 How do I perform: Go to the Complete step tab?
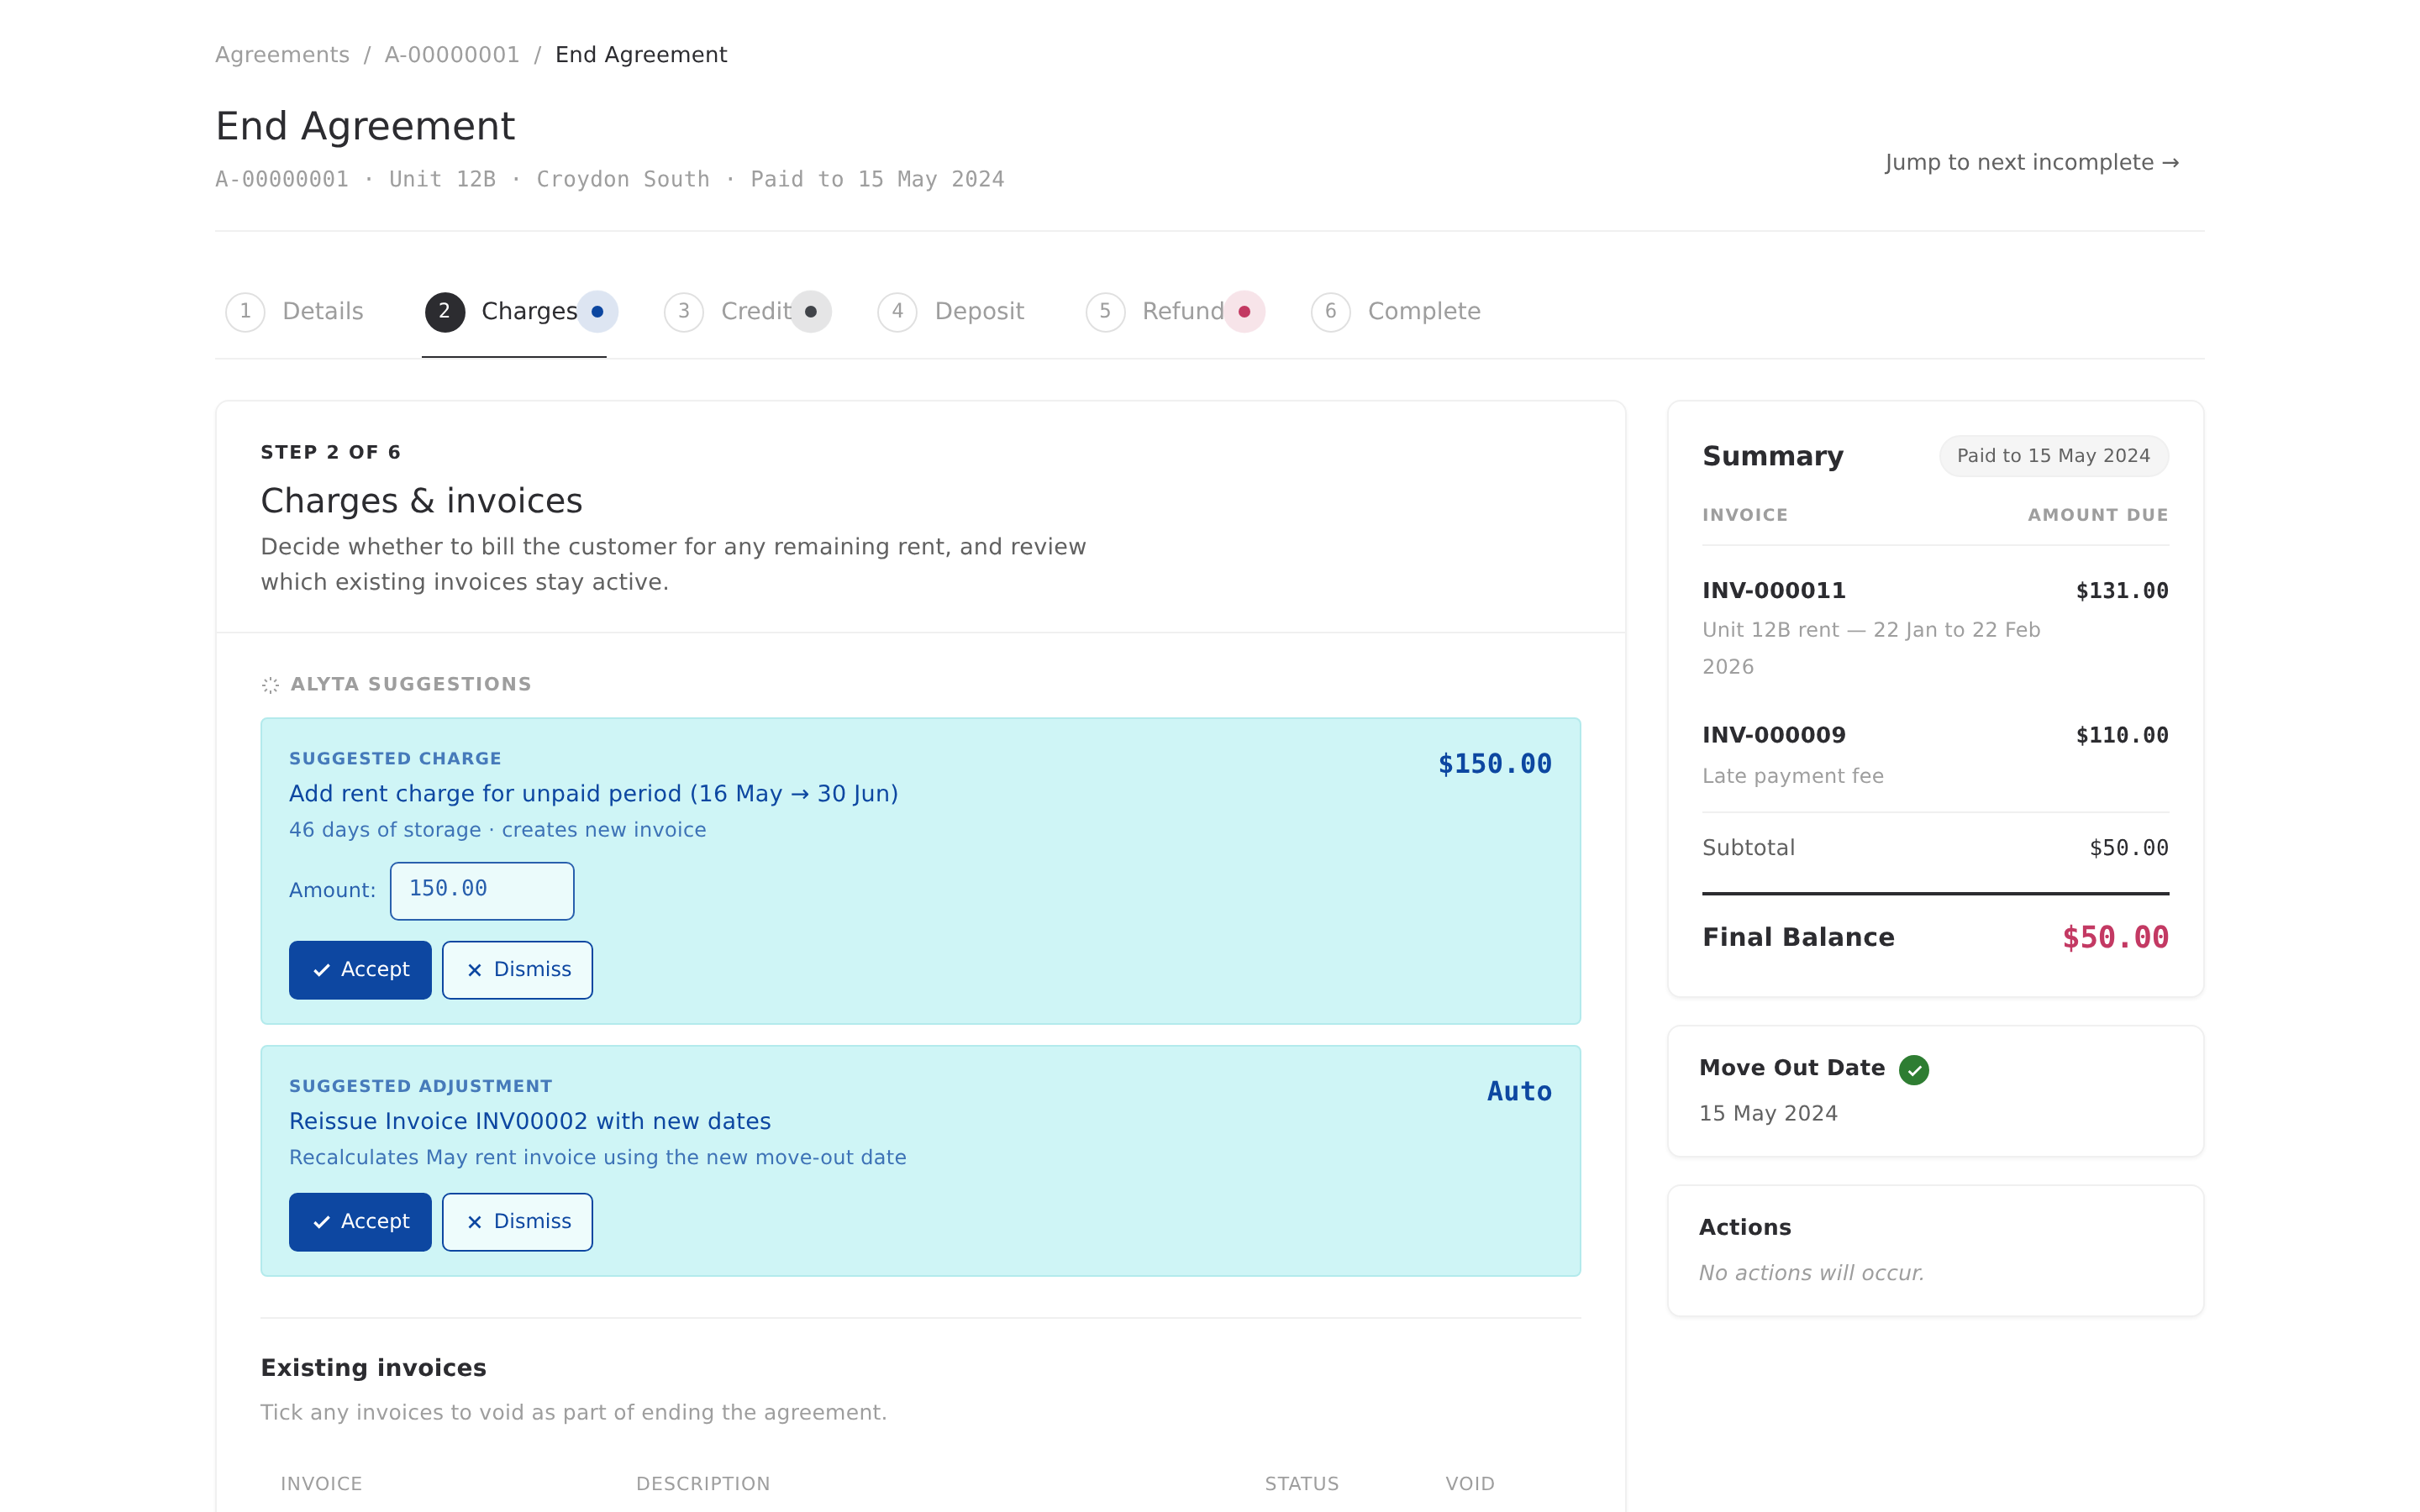pyautogui.click(x=1396, y=312)
